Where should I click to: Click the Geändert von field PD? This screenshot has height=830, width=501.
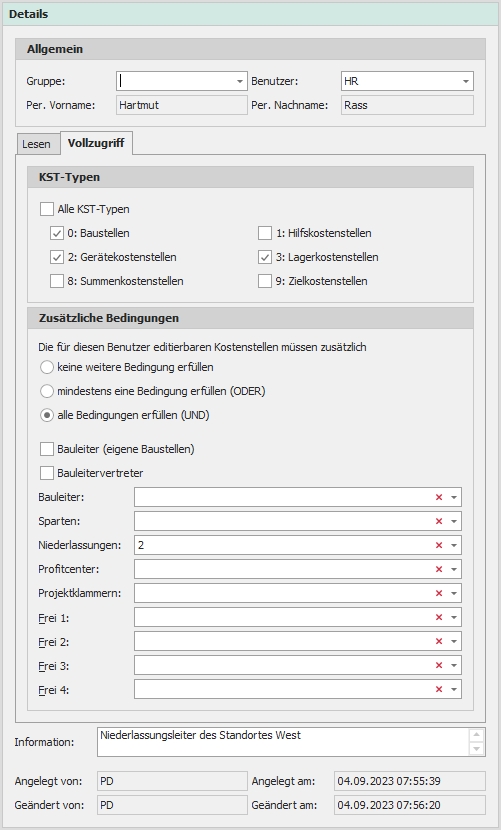point(172,805)
